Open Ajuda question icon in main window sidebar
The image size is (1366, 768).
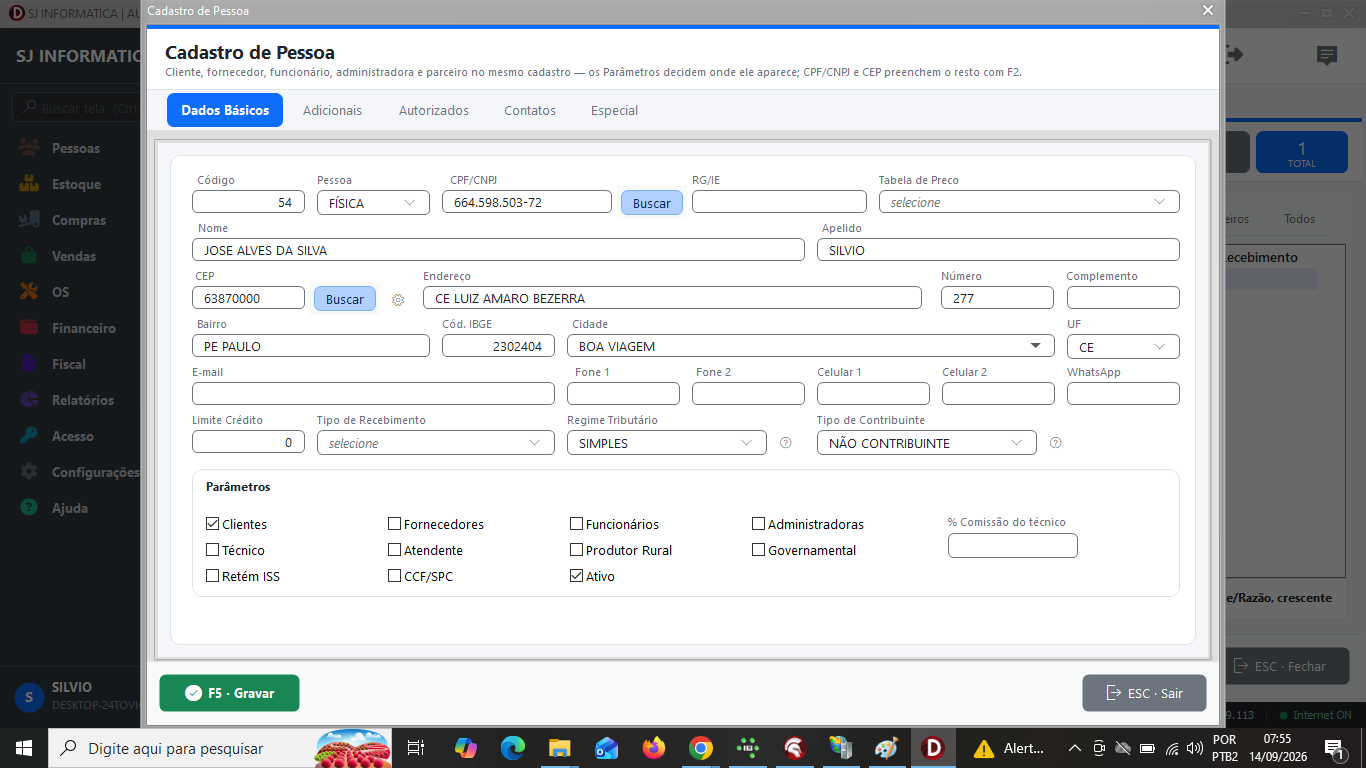[x=30, y=508]
